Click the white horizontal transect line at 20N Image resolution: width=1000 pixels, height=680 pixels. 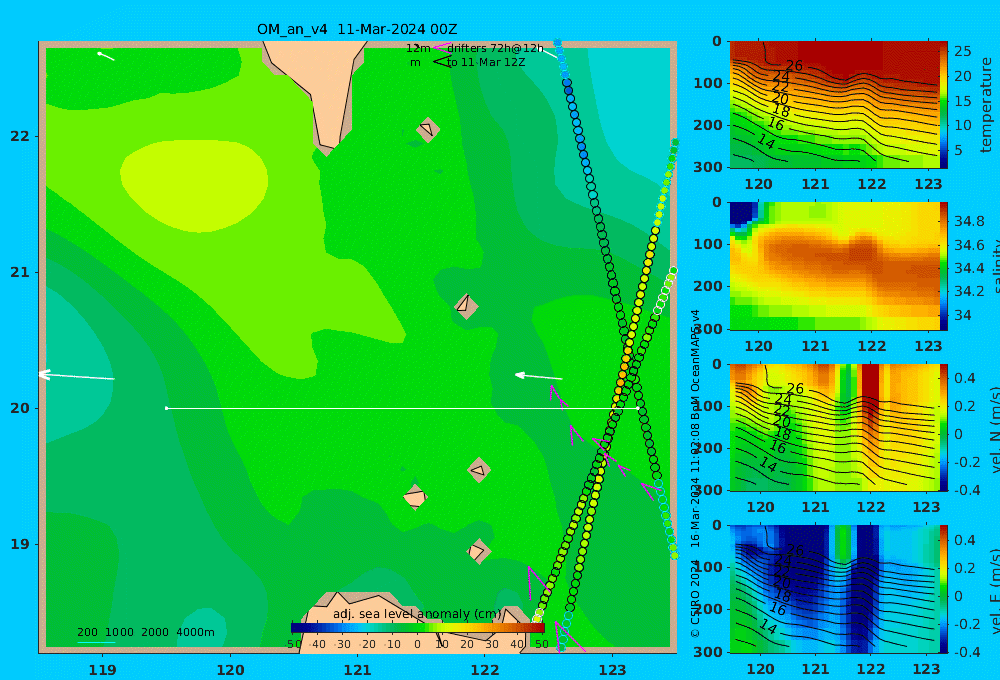pos(402,408)
